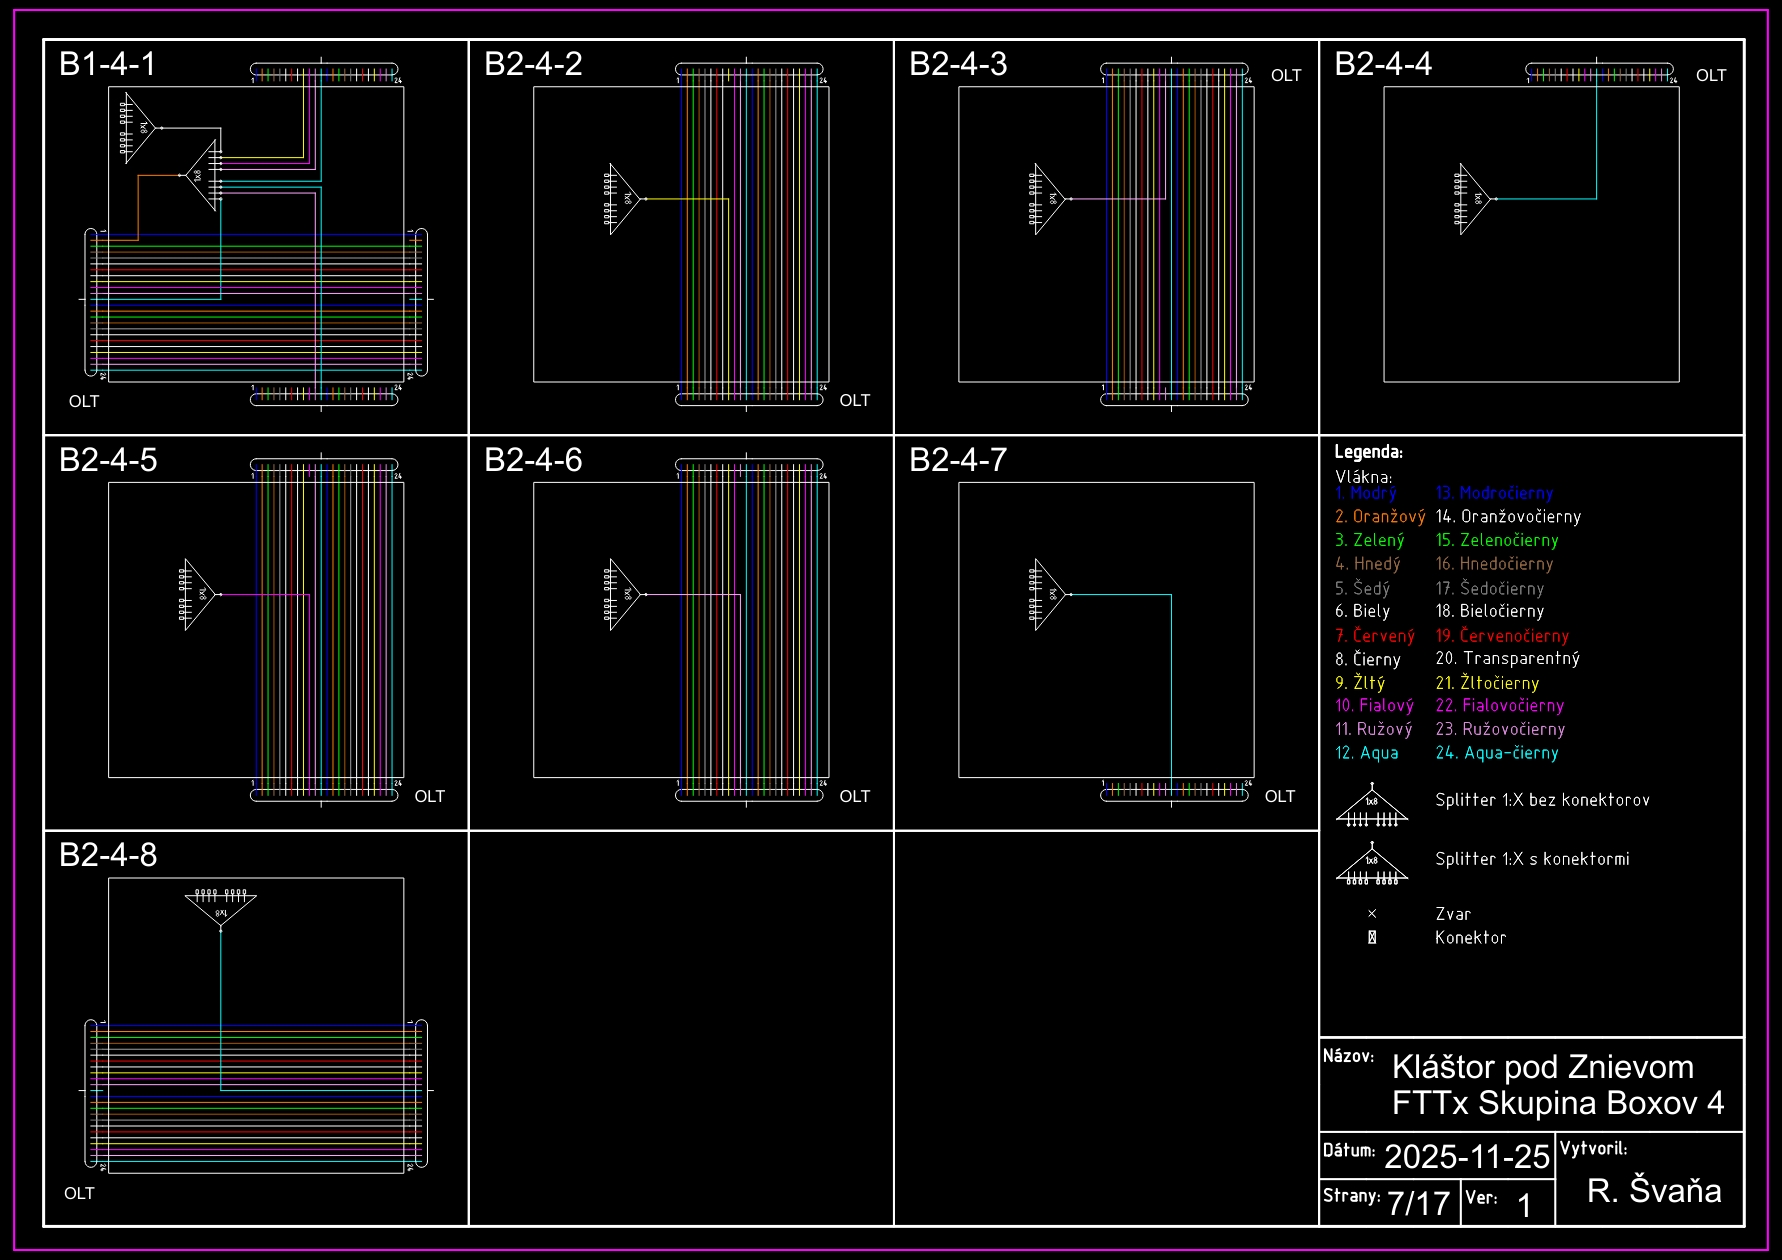
Task: Select the Zvar cross symbol in legend
Action: [x=1372, y=914]
